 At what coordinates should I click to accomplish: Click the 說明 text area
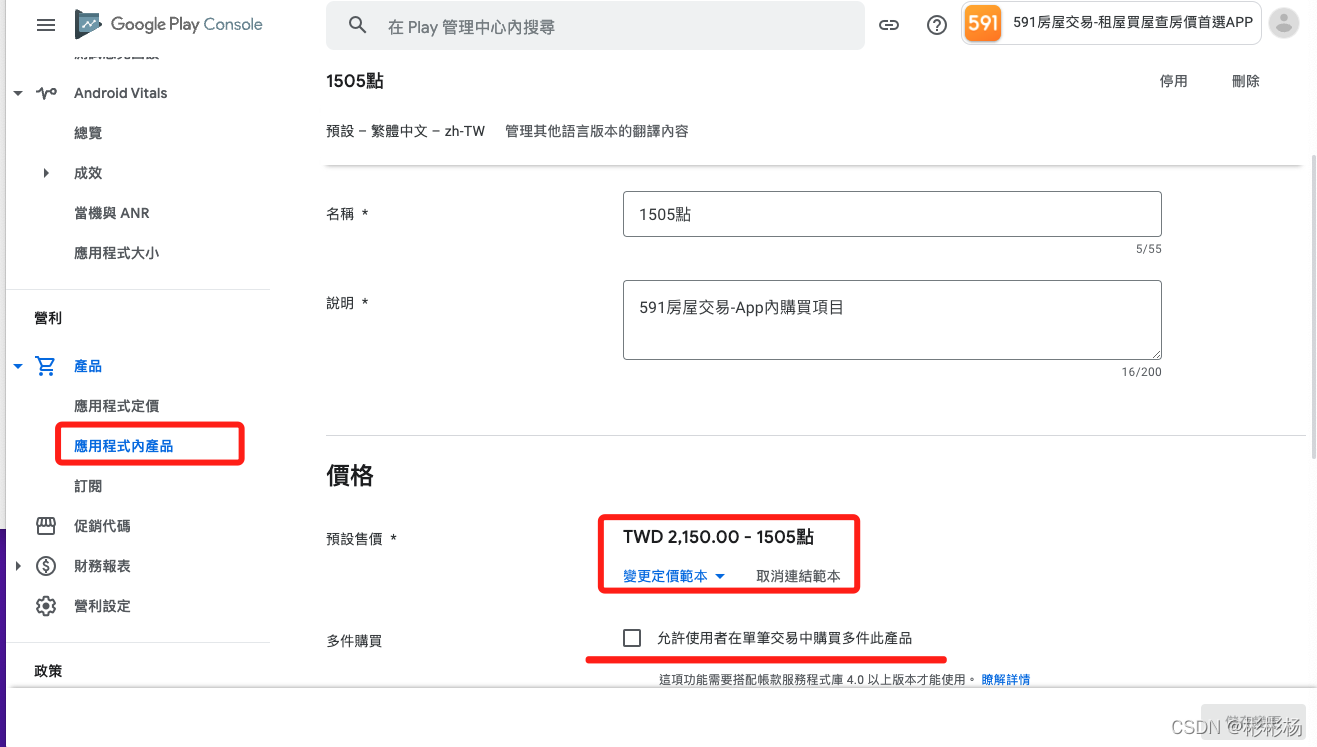pyautogui.click(x=892, y=320)
